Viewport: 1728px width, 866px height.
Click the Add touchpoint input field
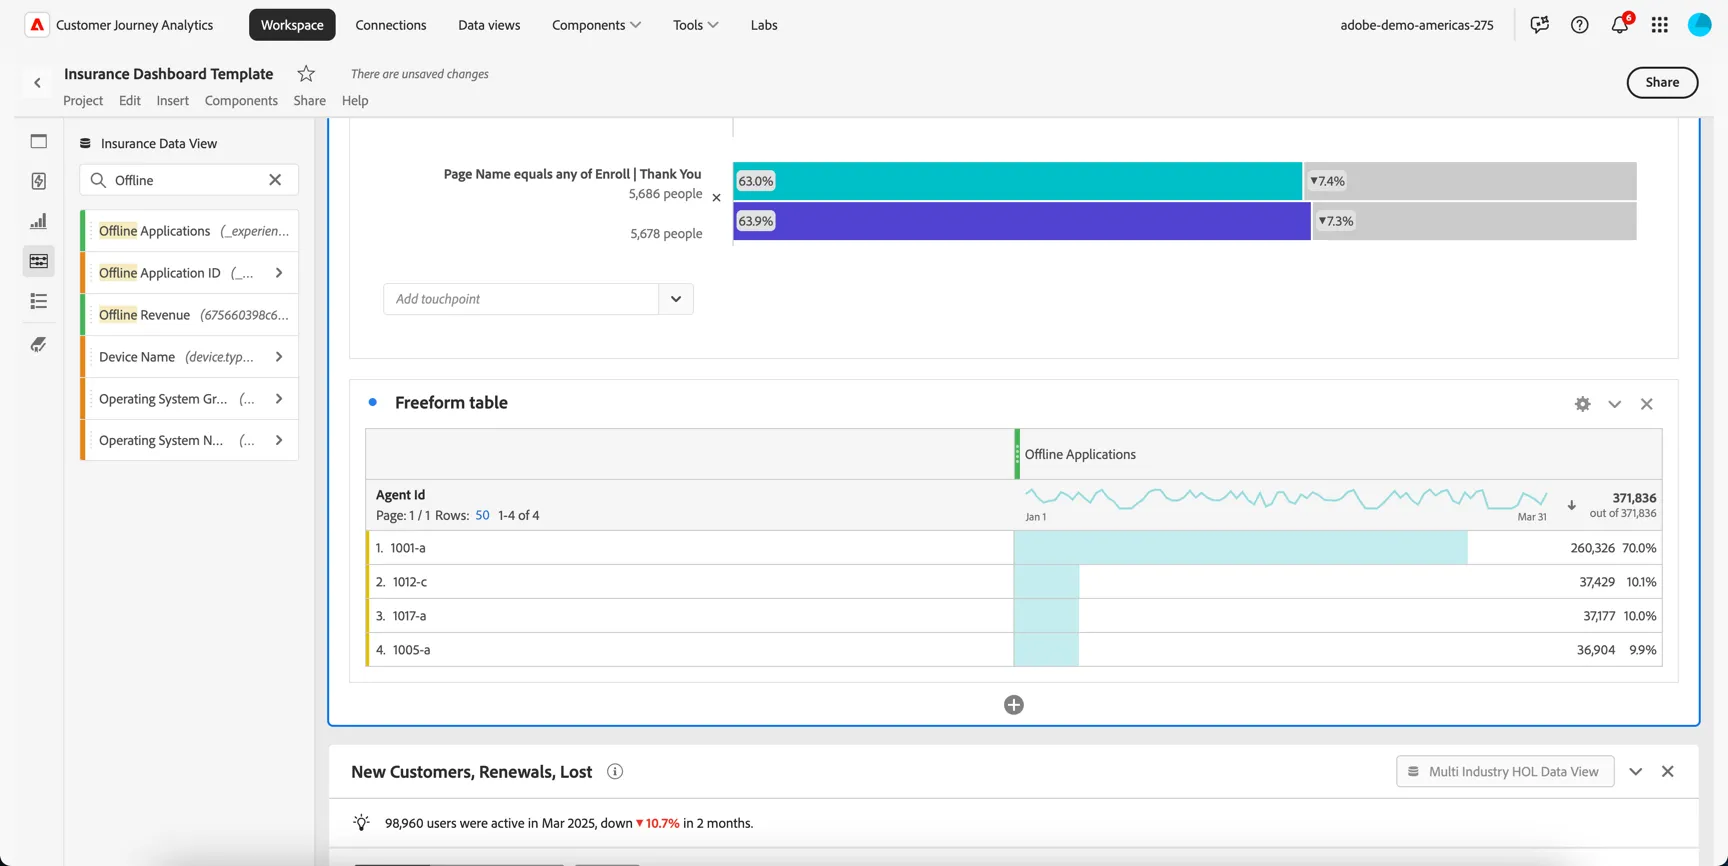click(x=521, y=299)
